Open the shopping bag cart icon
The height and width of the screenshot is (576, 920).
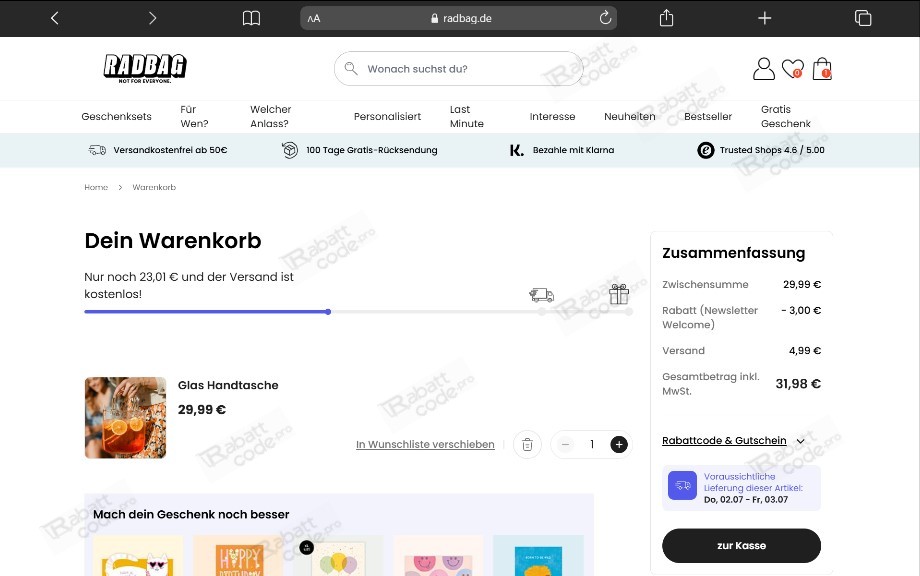(821, 69)
